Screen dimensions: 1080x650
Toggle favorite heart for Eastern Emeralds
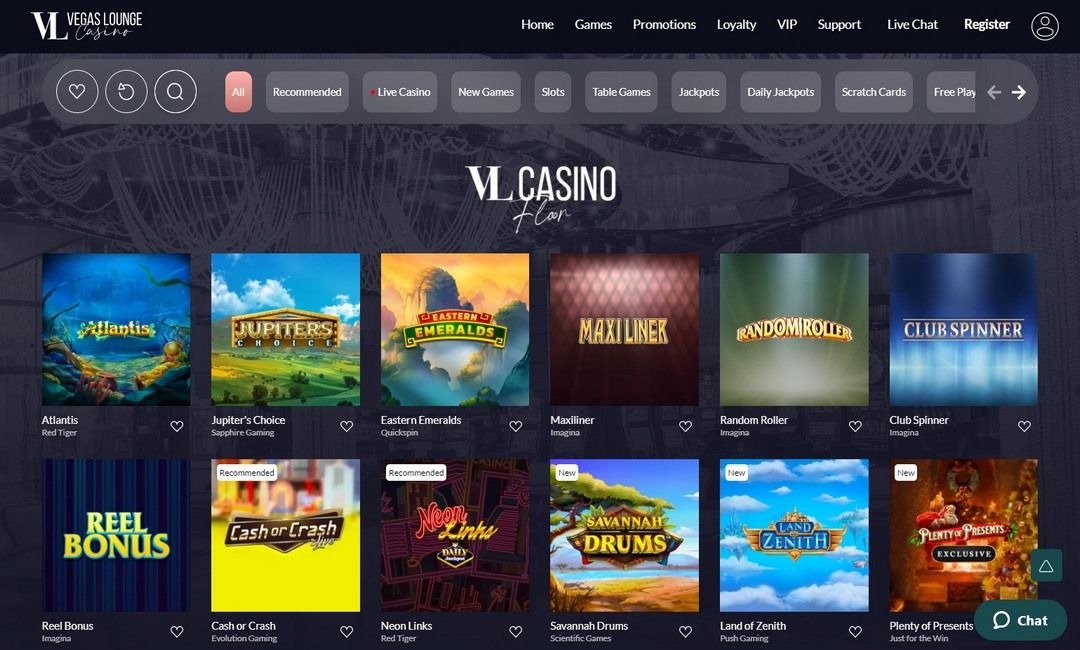click(516, 426)
